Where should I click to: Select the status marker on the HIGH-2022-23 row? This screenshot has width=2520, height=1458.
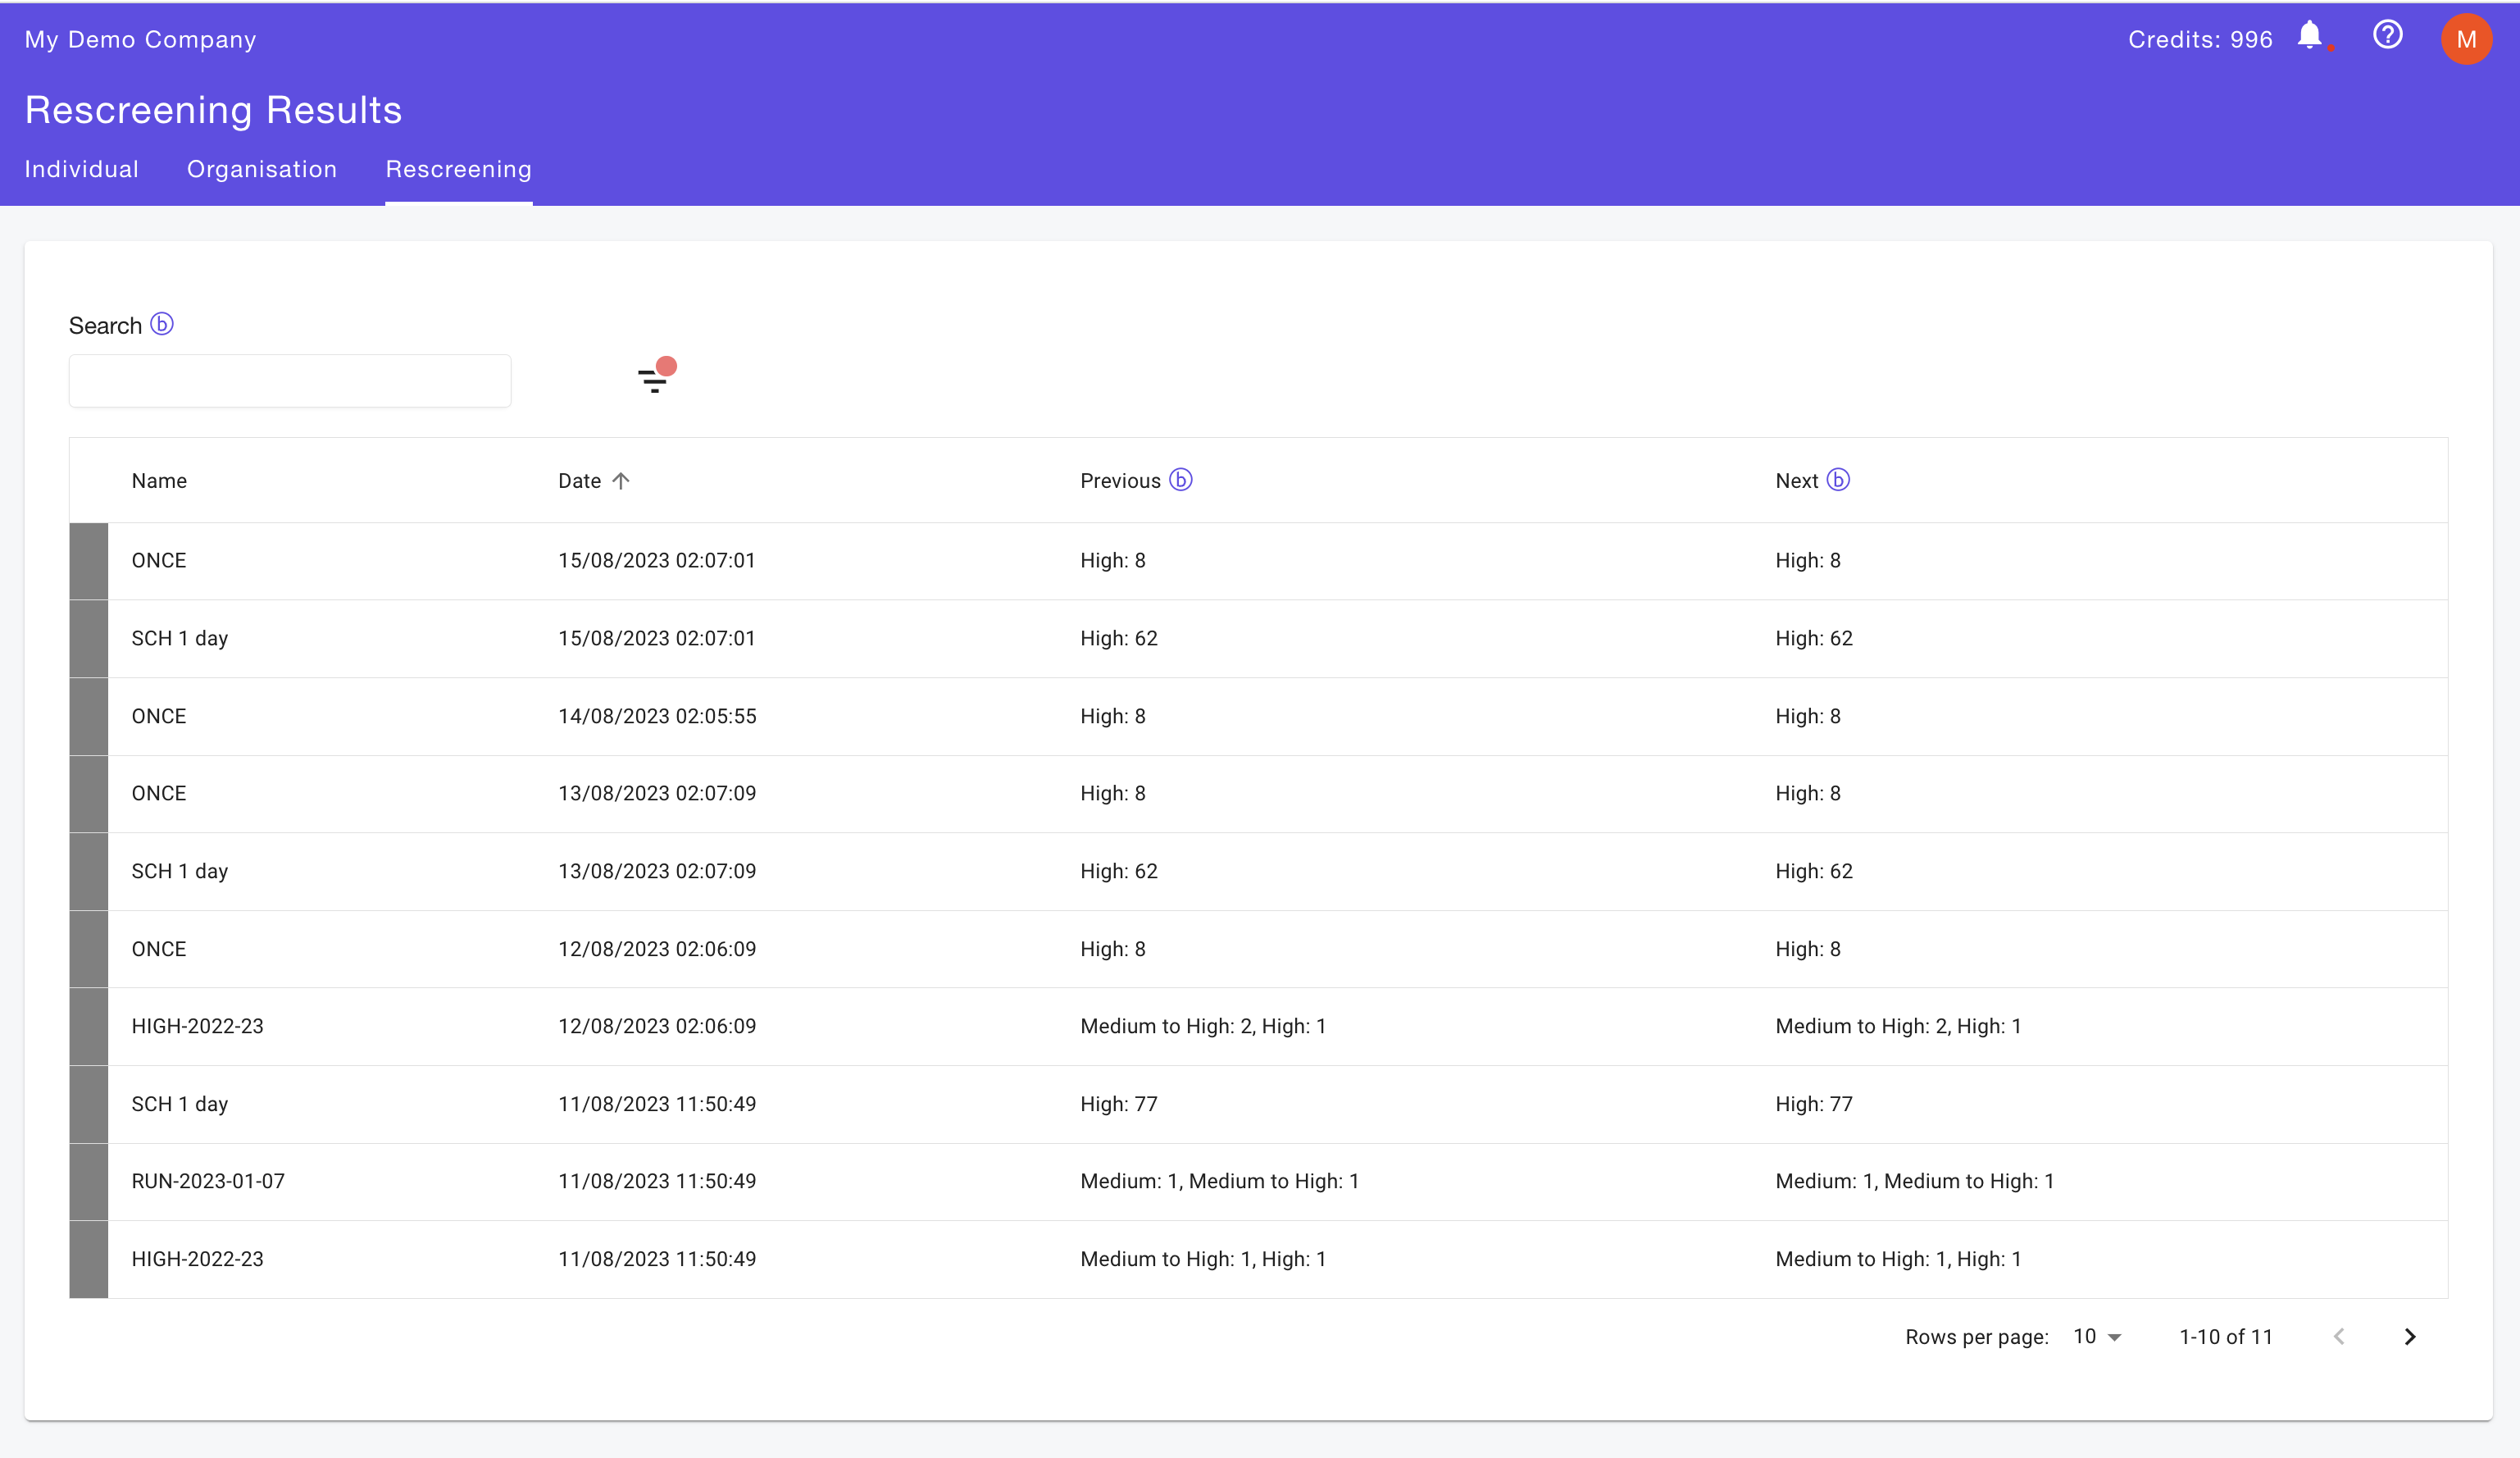88,1026
